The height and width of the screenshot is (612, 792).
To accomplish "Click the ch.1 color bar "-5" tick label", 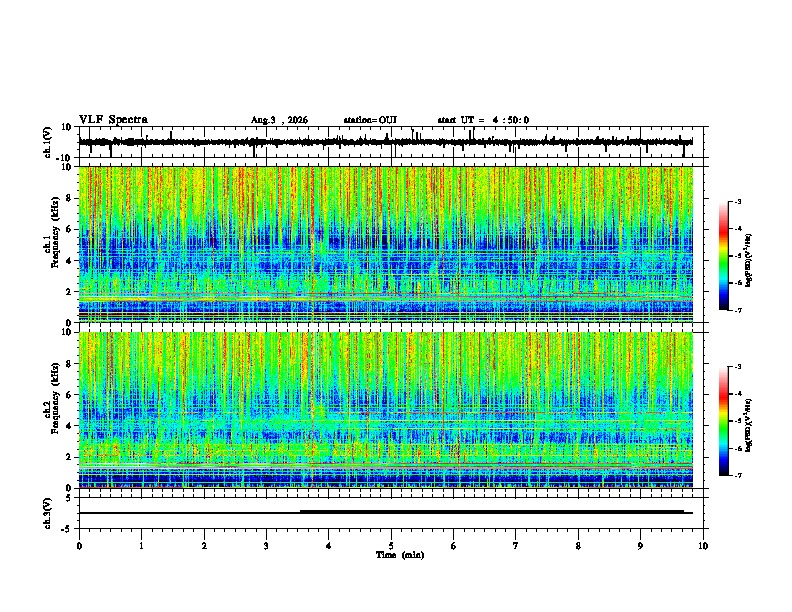I will point(737,256).
